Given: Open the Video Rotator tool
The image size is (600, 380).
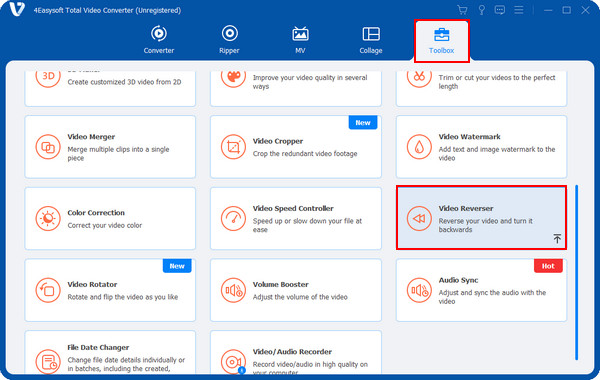Looking at the screenshot, I should (x=110, y=290).
